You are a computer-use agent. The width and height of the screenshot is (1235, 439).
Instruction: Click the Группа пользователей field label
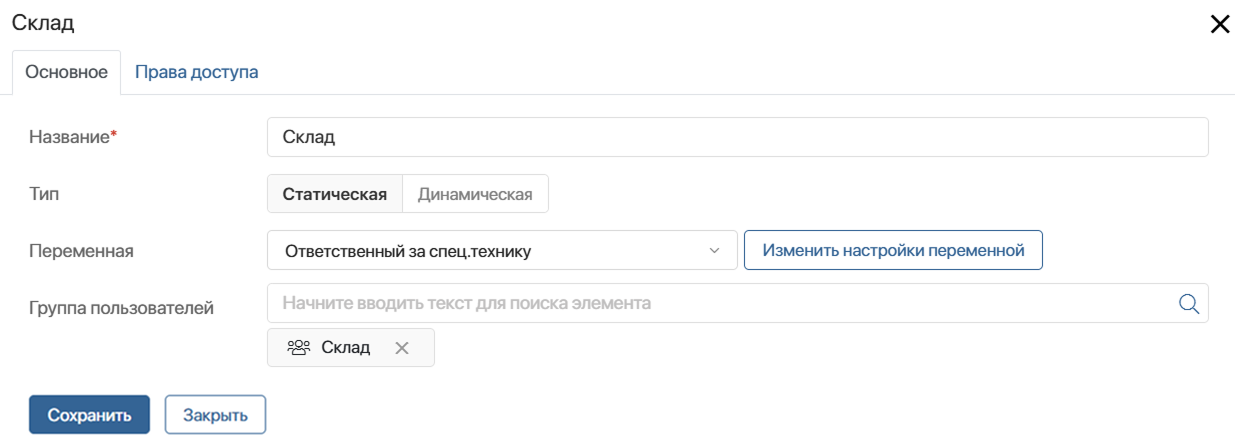[121, 308]
